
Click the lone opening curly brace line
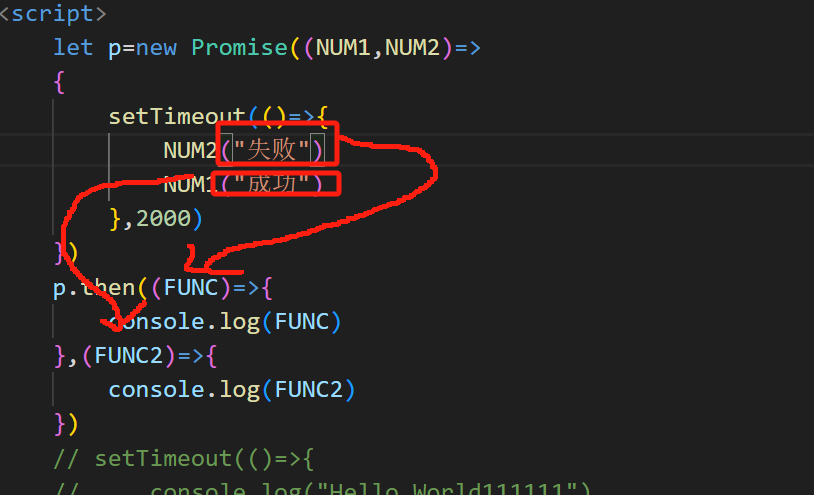[x=59, y=82]
